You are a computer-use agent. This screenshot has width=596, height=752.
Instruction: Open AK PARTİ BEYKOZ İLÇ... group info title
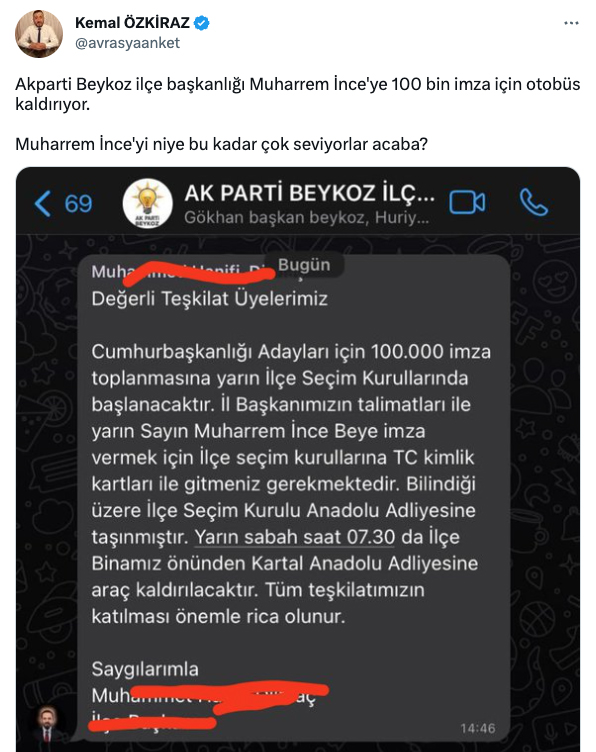coord(309,193)
